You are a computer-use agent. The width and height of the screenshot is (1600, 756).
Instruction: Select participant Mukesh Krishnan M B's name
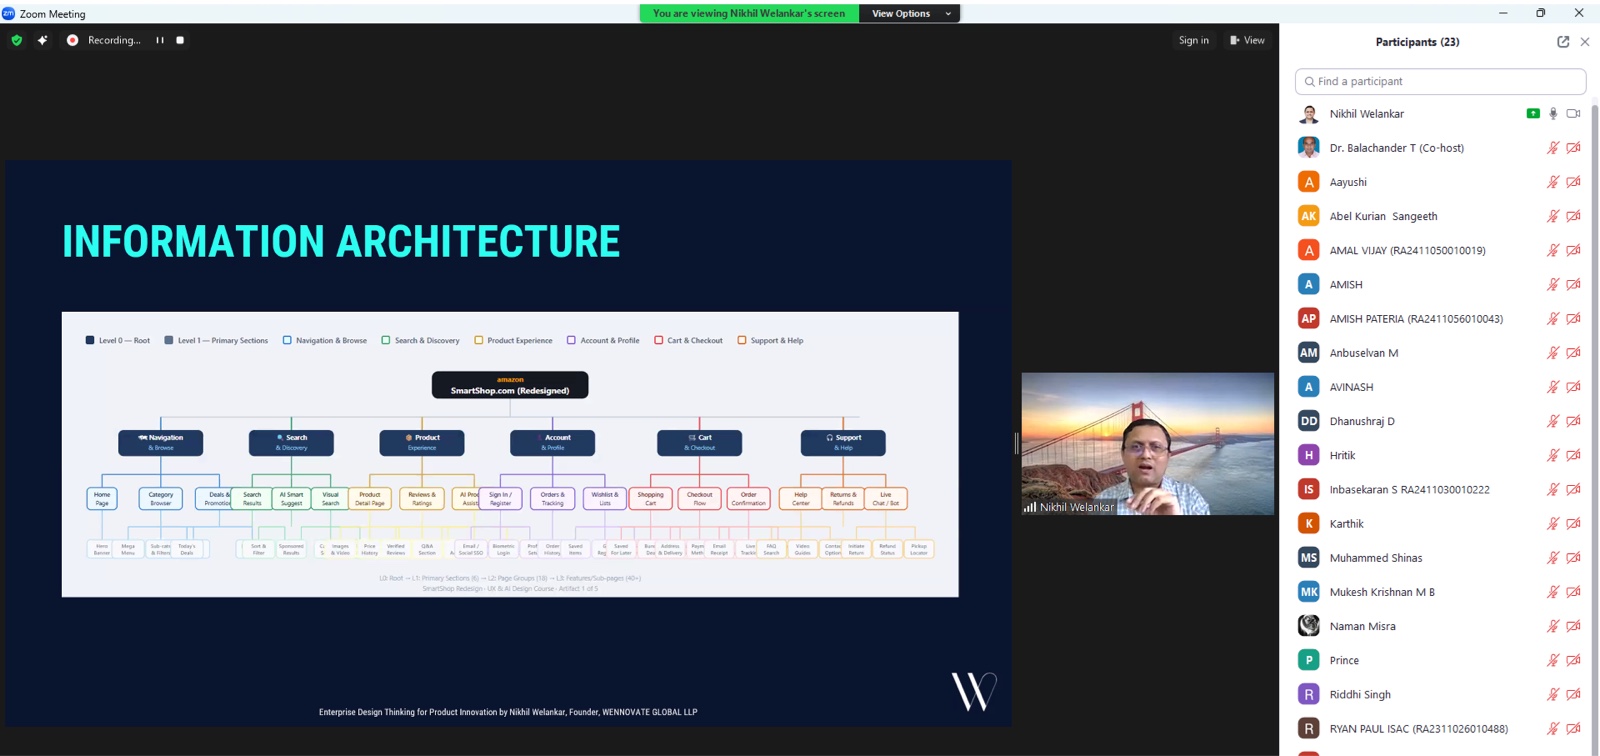click(1382, 592)
